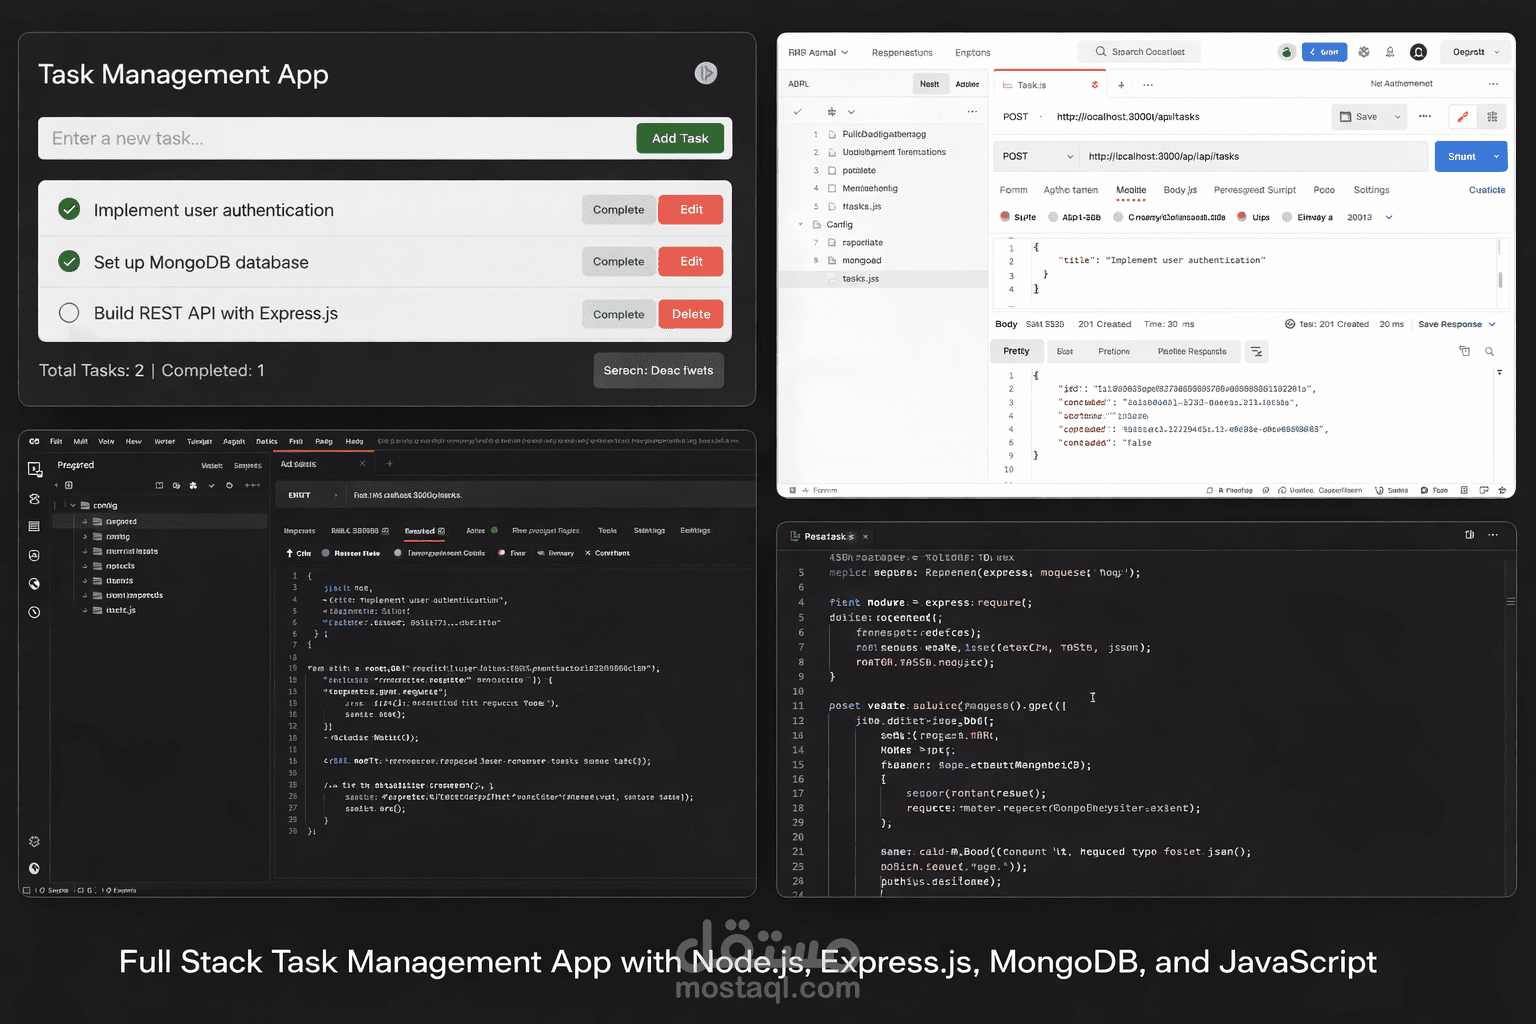
Task: Open notifications bell in API client header
Action: tap(1390, 52)
